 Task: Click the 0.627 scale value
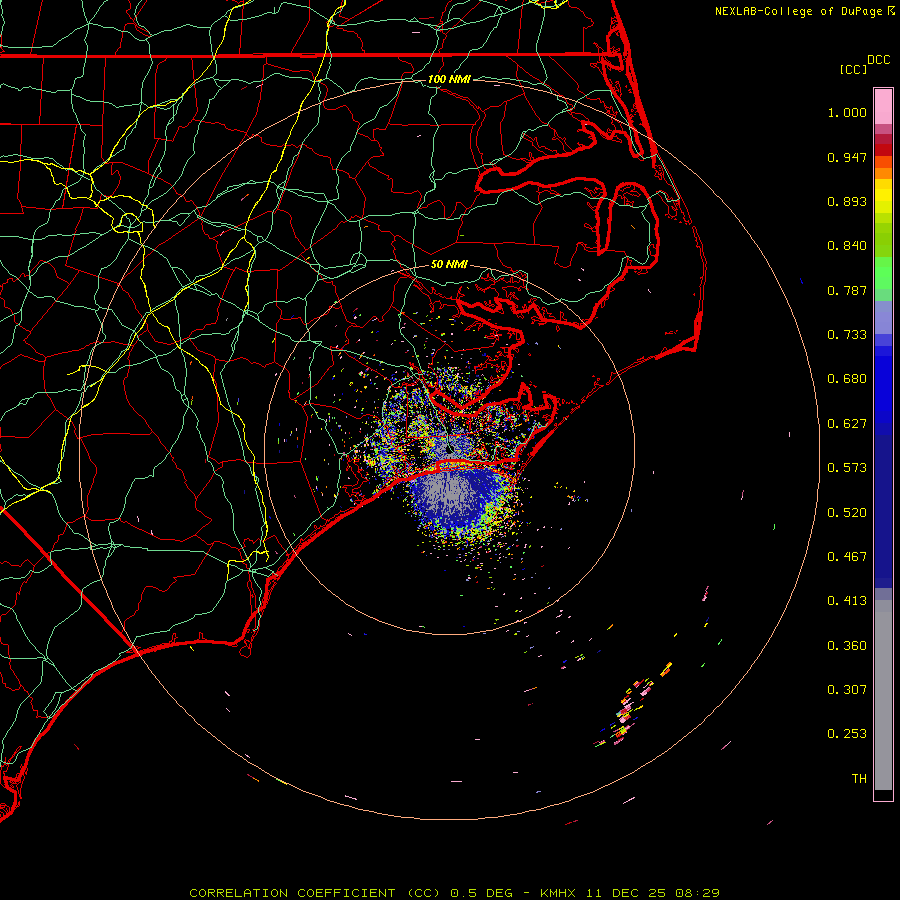[847, 424]
